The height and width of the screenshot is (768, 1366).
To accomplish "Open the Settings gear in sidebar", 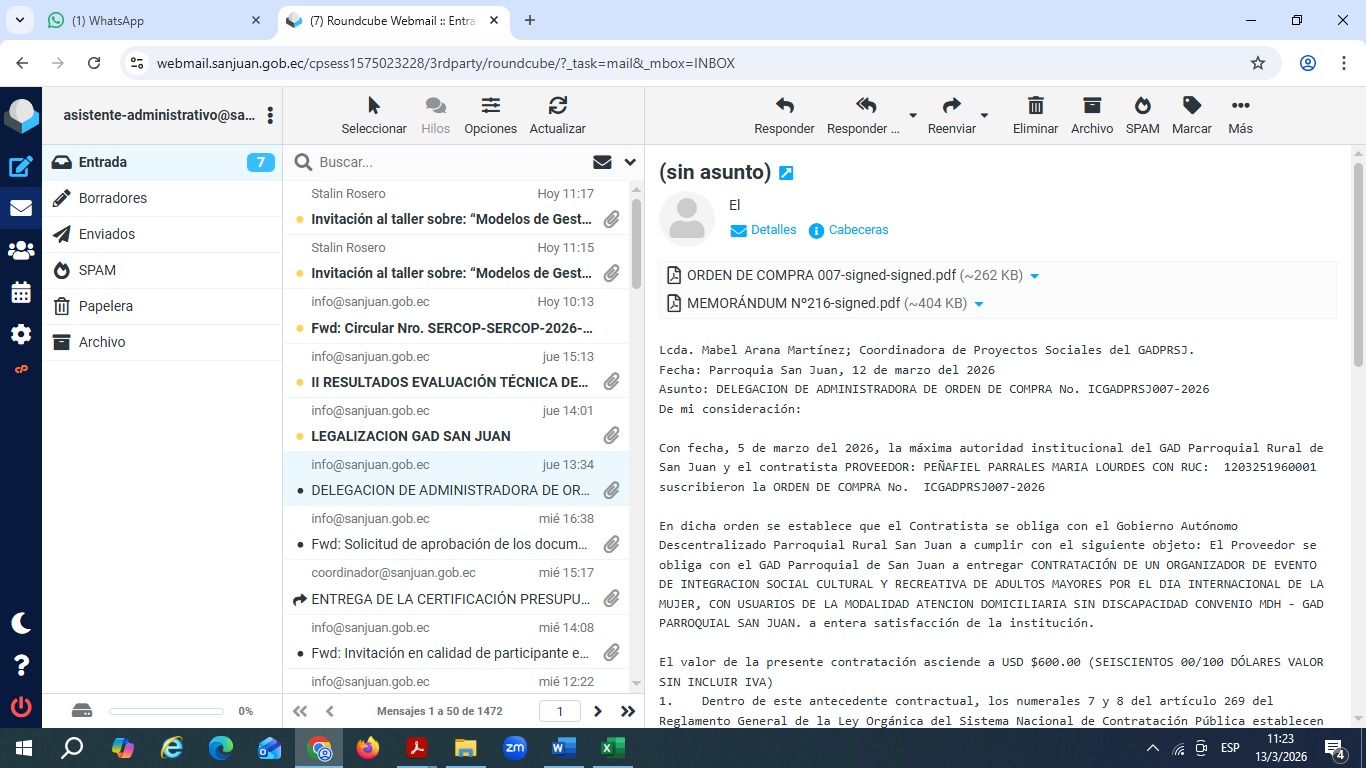I will (x=21, y=334).
